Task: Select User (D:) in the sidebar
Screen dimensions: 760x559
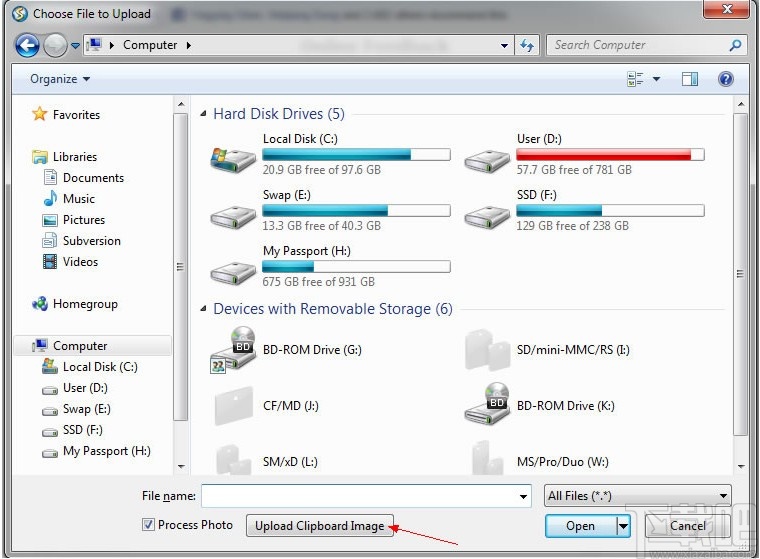Action: pyautogui.click(x=85, y=388)
